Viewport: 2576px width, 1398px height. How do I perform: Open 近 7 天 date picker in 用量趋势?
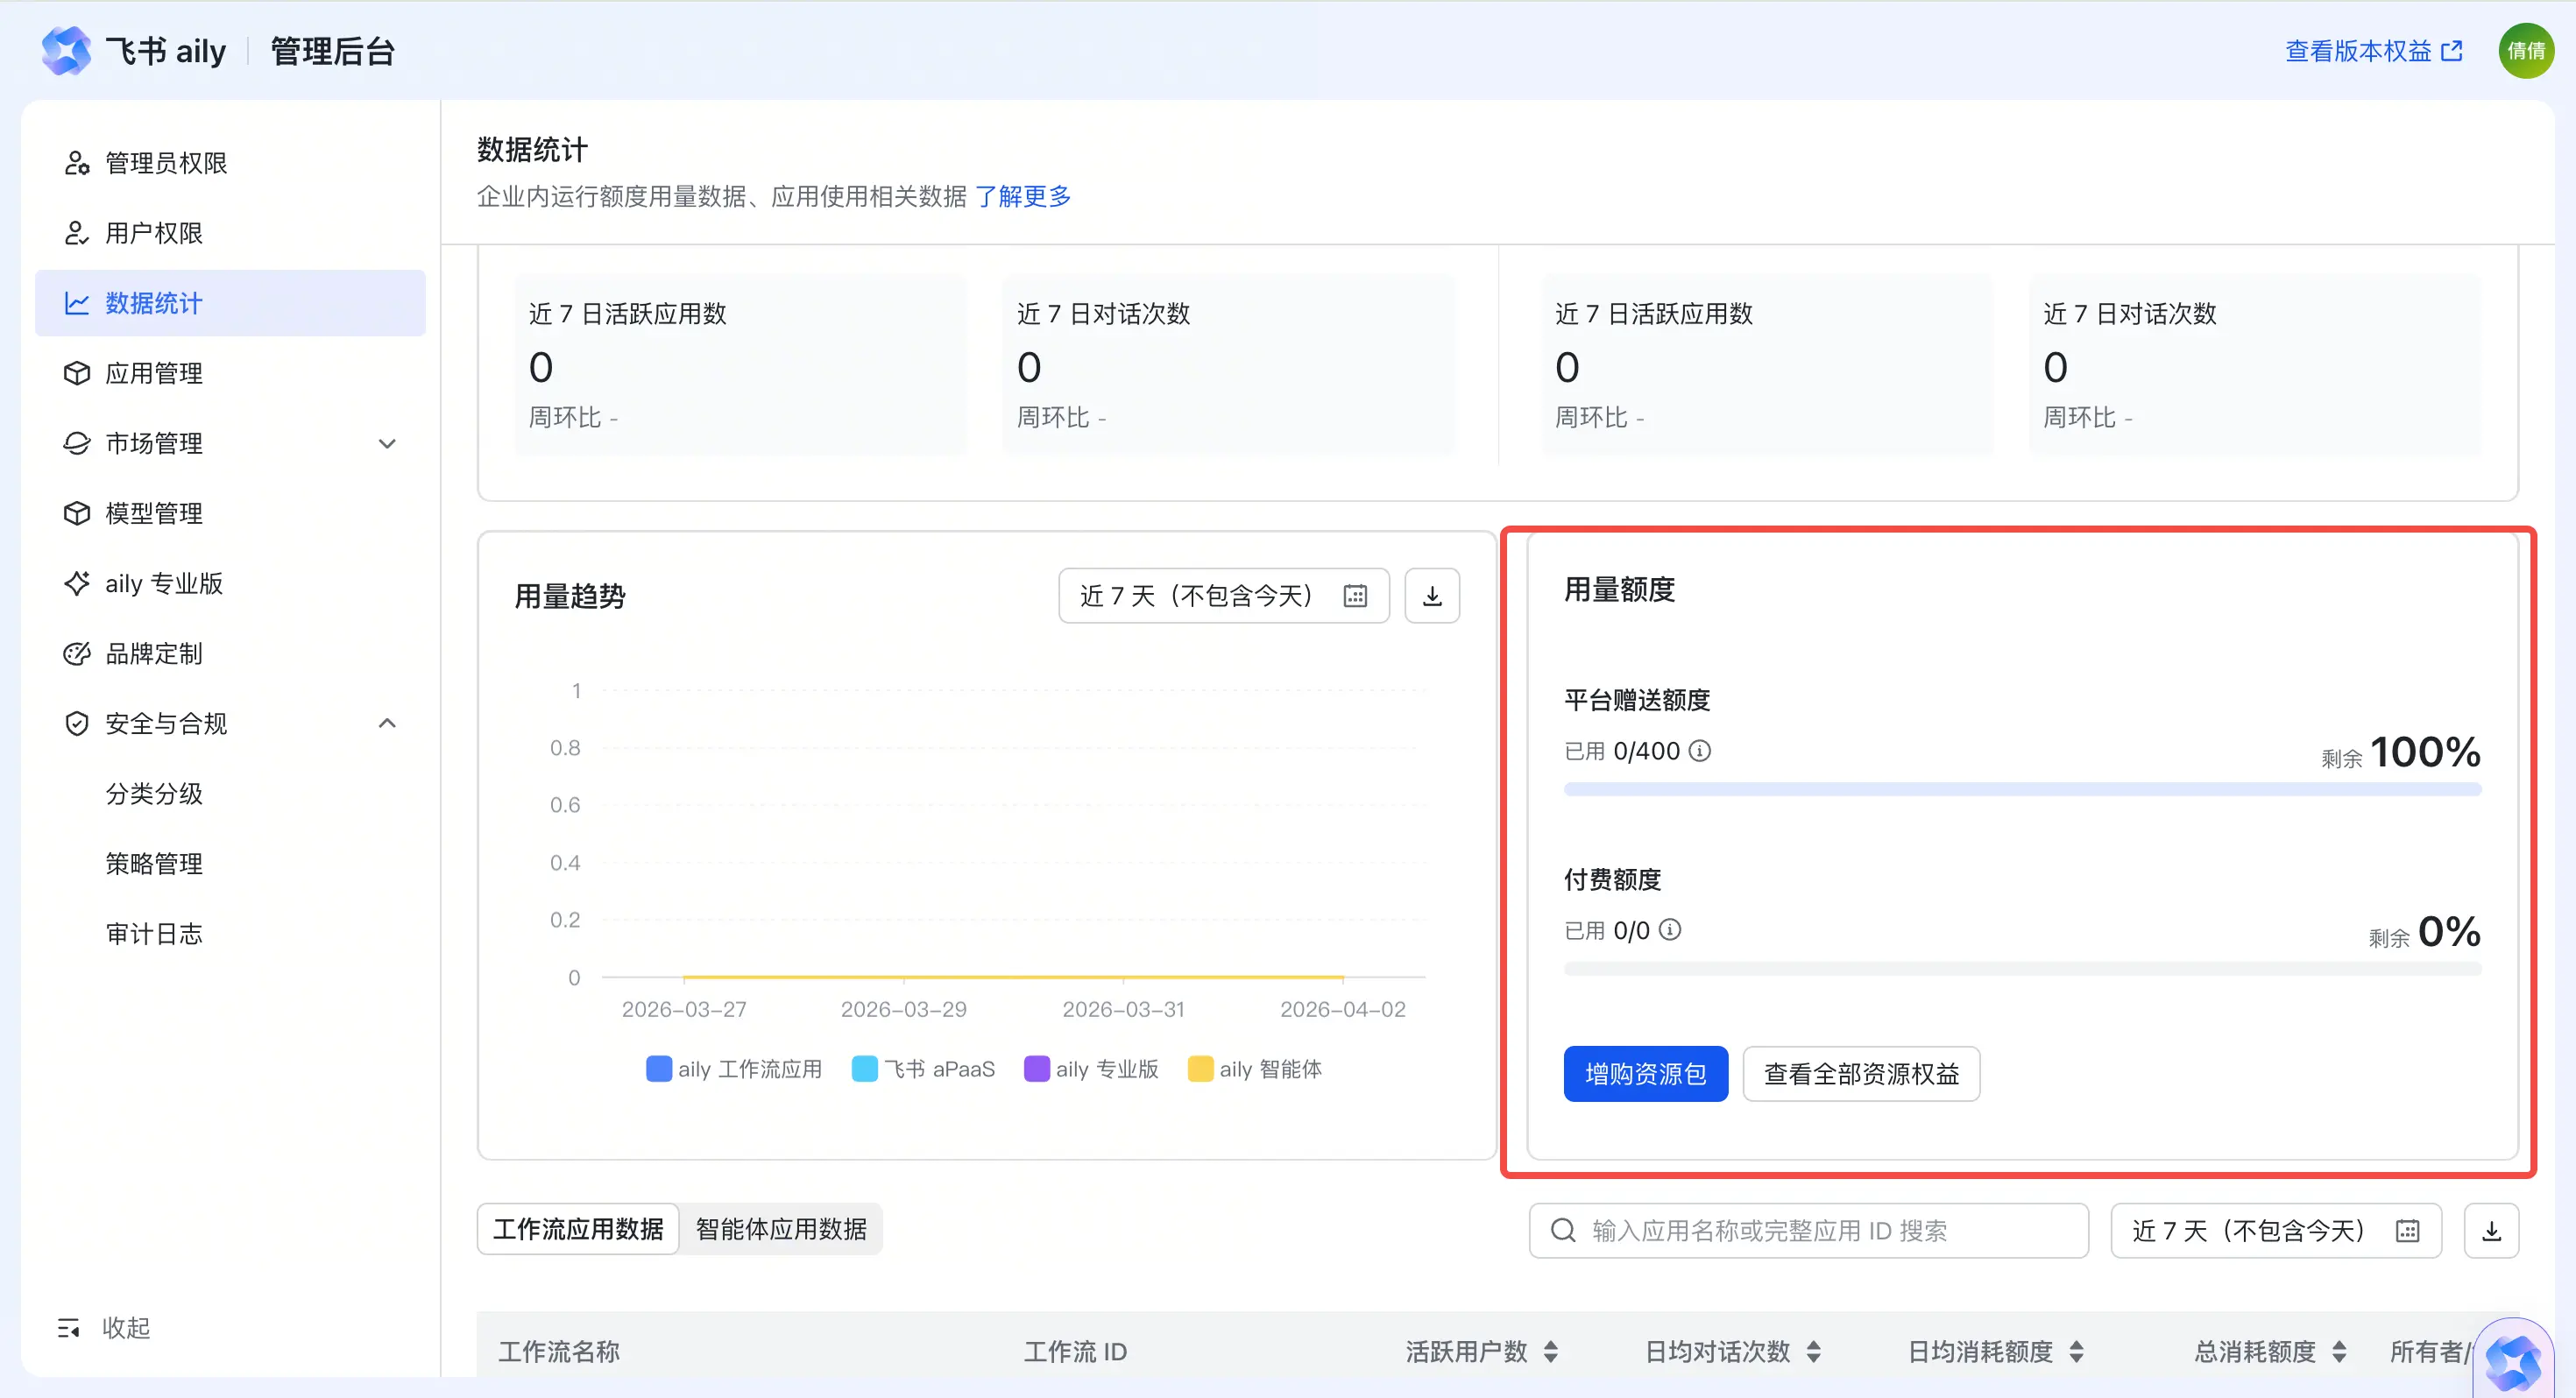(x=1224, y=596)
